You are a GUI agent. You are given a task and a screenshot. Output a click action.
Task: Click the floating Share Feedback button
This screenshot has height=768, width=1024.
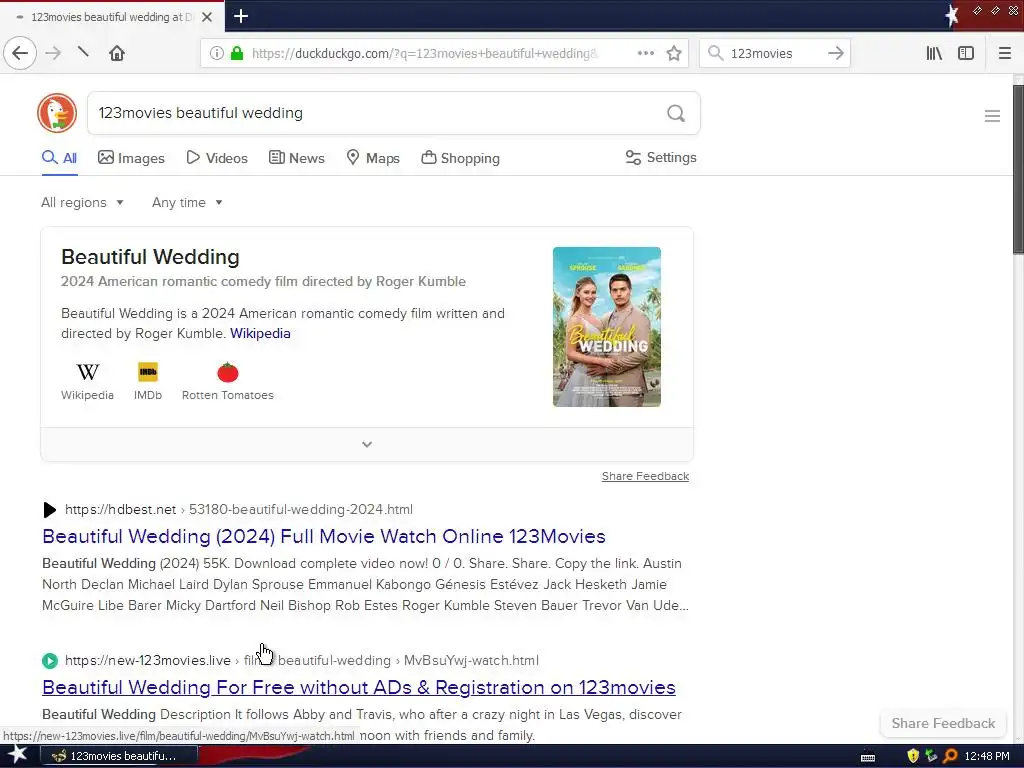pos(943,723)
